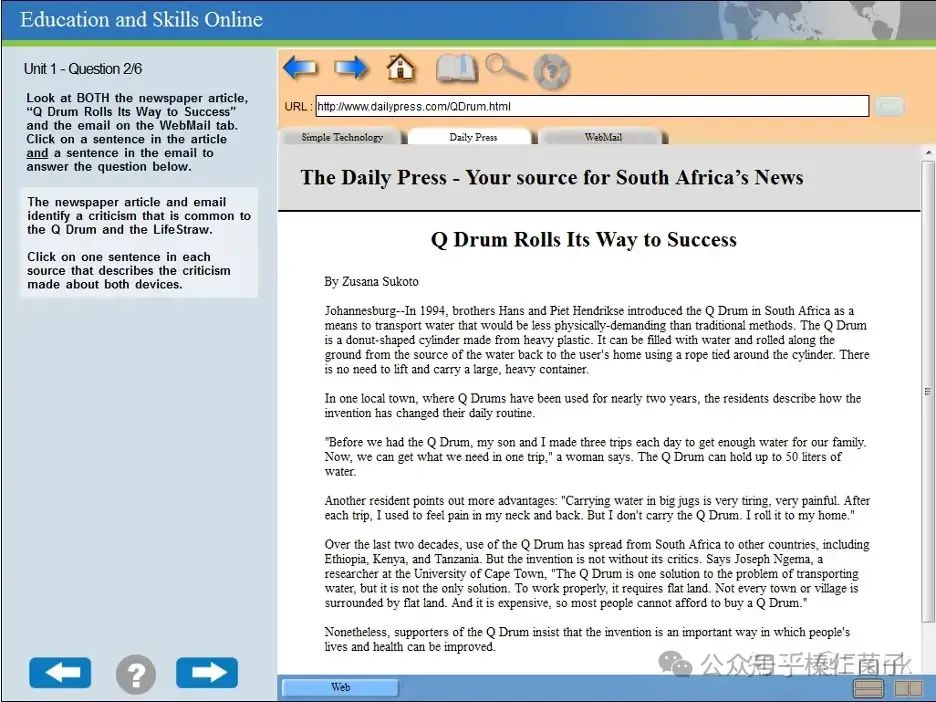Click sentence starting 'Over the last two decades'
Viewport: 936px width, 702px height.
click(x=597, y=552)
